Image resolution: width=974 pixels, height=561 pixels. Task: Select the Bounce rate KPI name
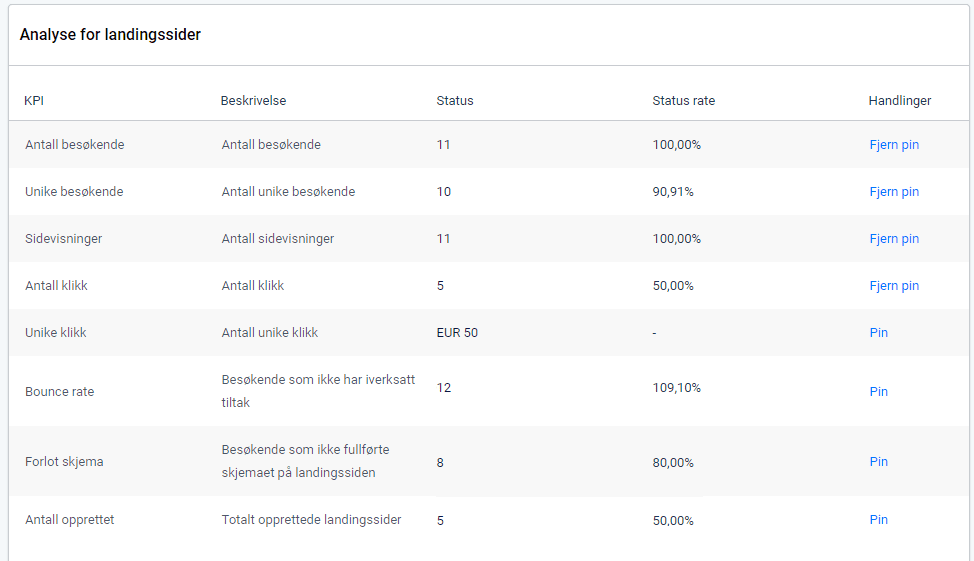(60, 392)
